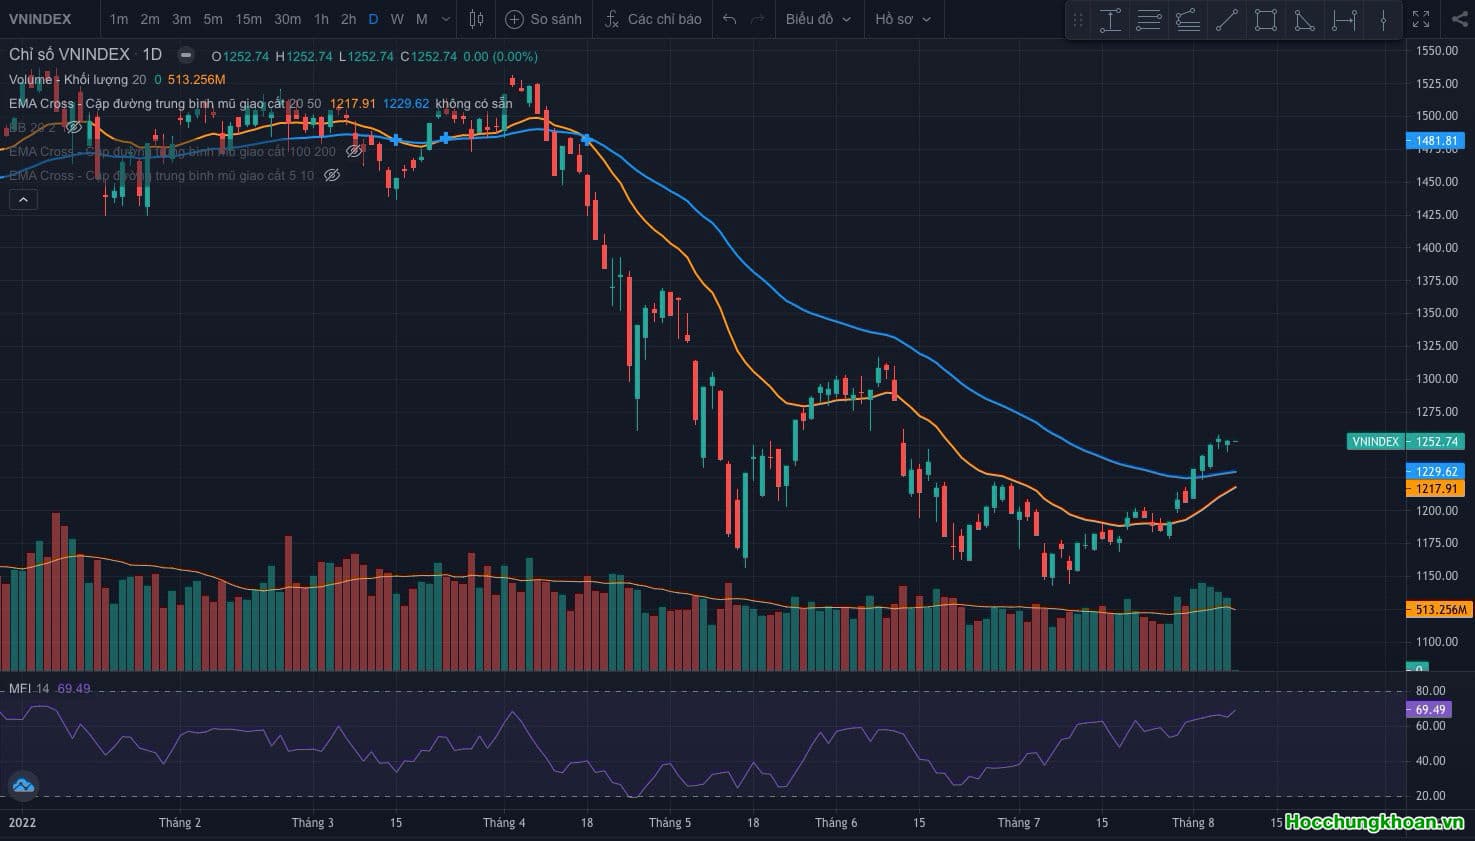1475x841 pixels.
Task: Collapse the indicator legend list
Action: coord(23,200)
